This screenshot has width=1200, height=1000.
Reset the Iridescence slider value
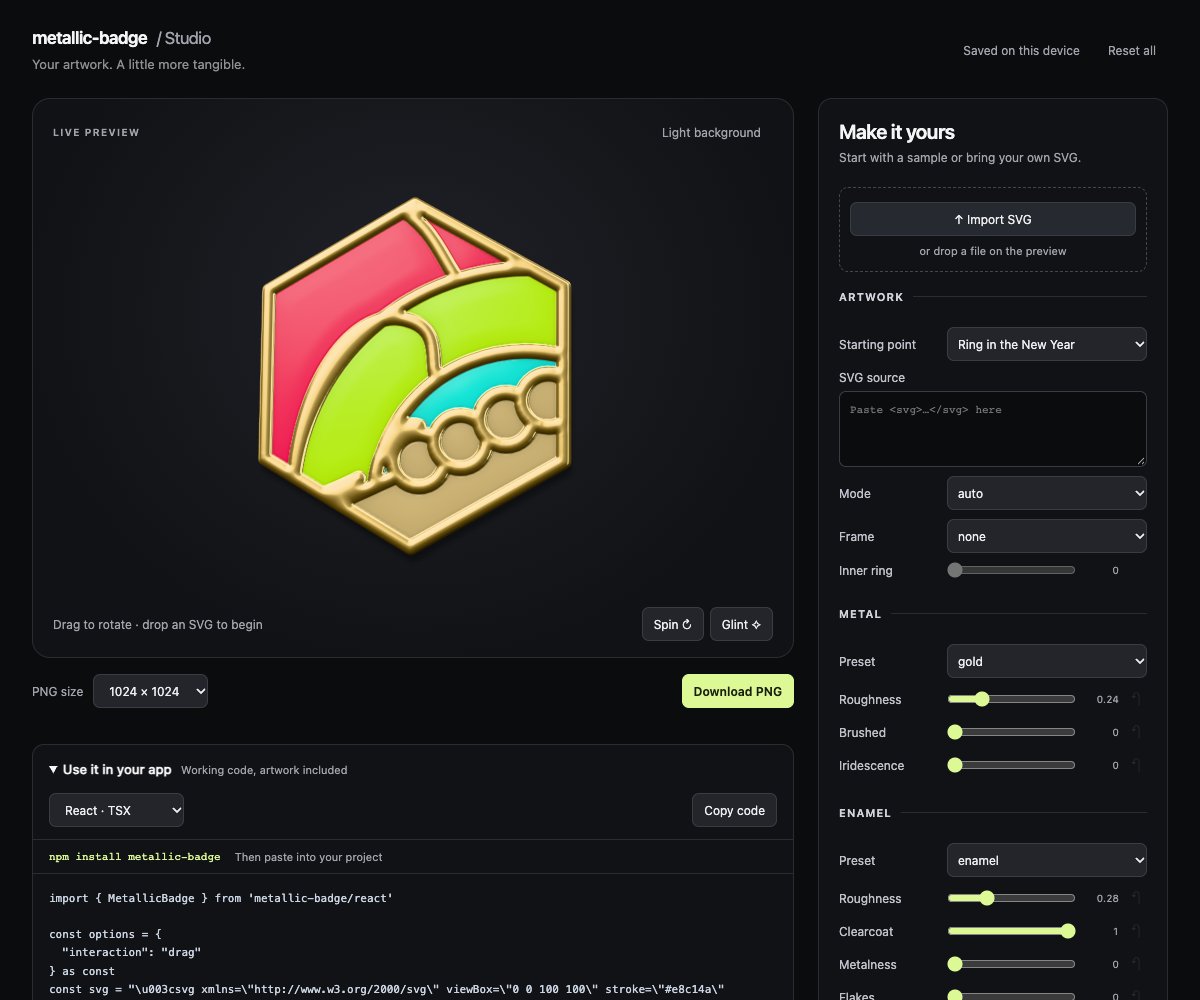pyautogui.click(x=1136, y=765)
